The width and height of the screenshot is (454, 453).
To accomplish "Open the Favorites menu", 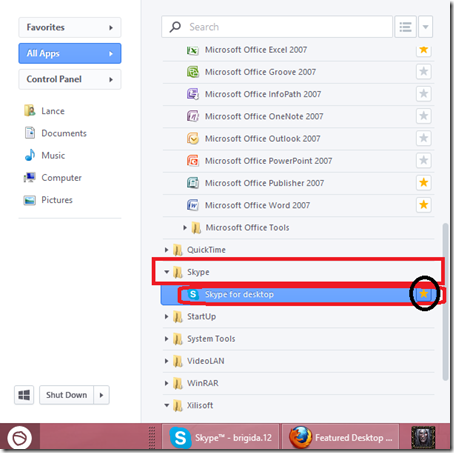I will [70, 27].
